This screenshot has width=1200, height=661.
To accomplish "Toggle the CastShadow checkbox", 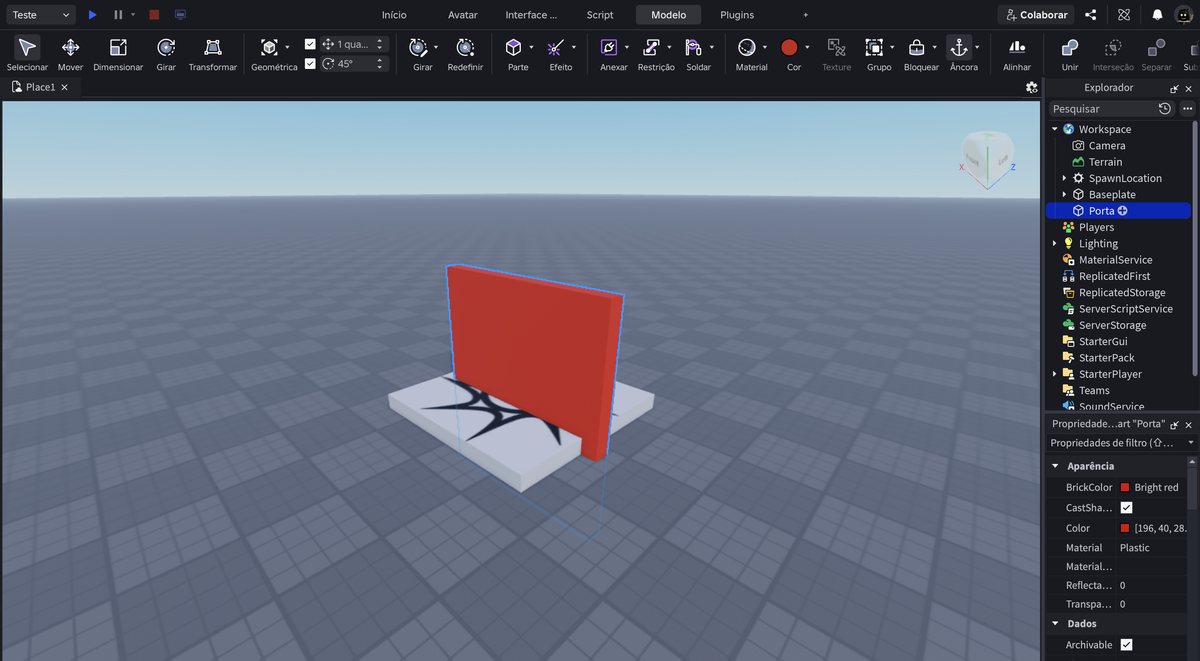I will pos(1126,508).
